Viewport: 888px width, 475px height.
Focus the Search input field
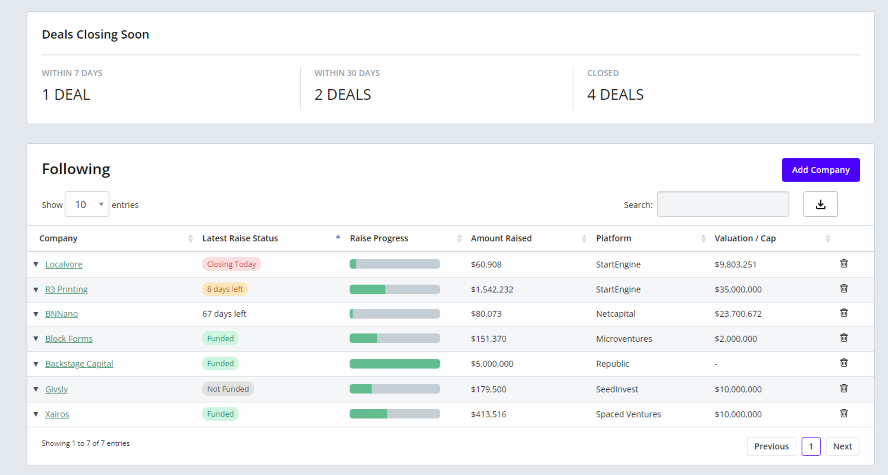pos(723,204)
